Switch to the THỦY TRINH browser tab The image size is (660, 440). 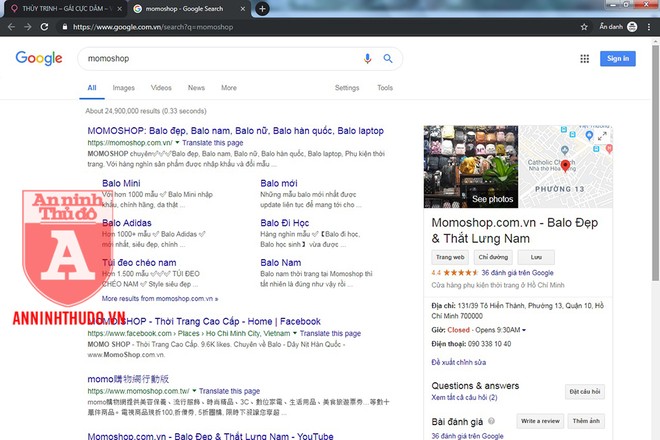pos(65,8)
